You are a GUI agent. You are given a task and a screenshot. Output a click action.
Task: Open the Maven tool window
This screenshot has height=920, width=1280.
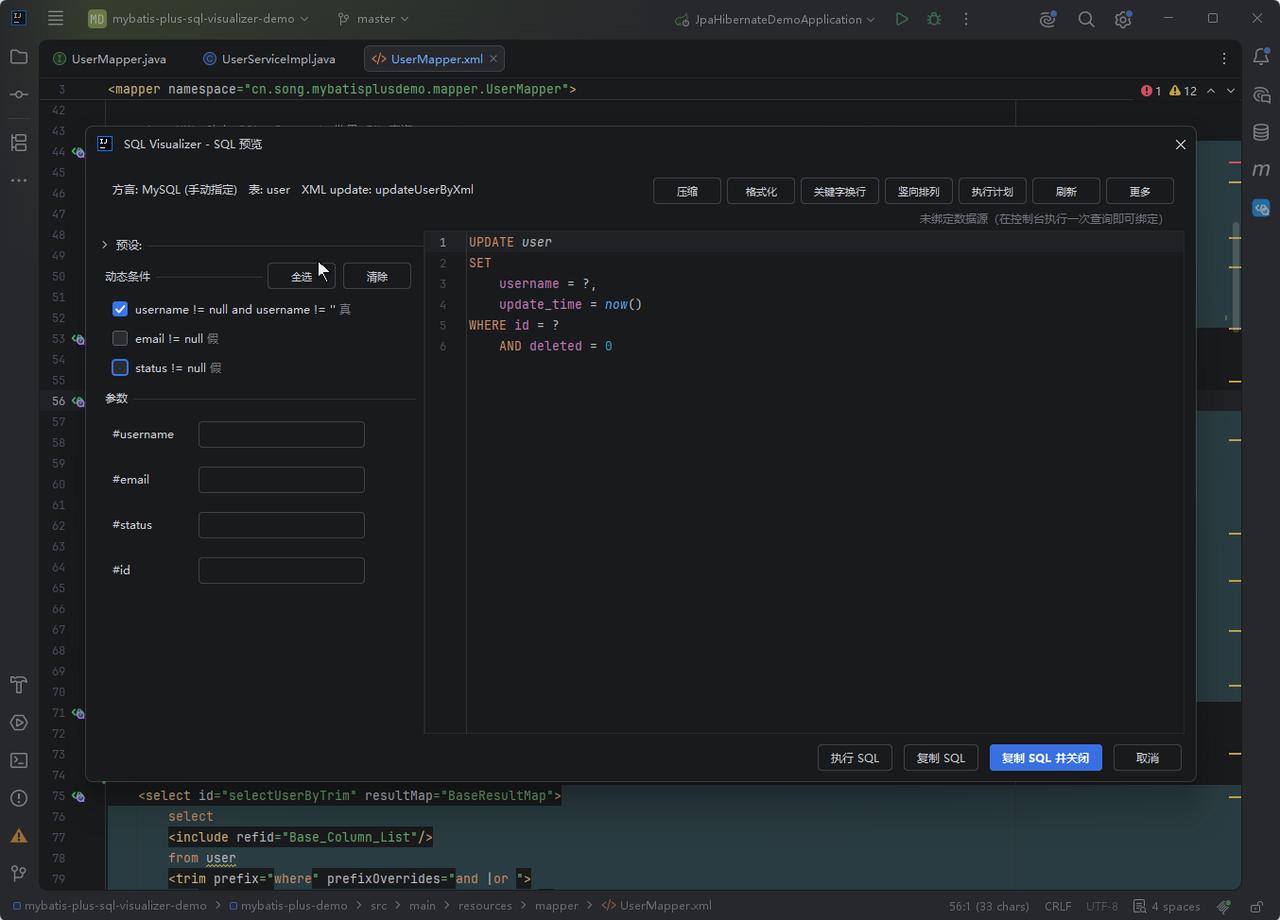click(1261, 171)
